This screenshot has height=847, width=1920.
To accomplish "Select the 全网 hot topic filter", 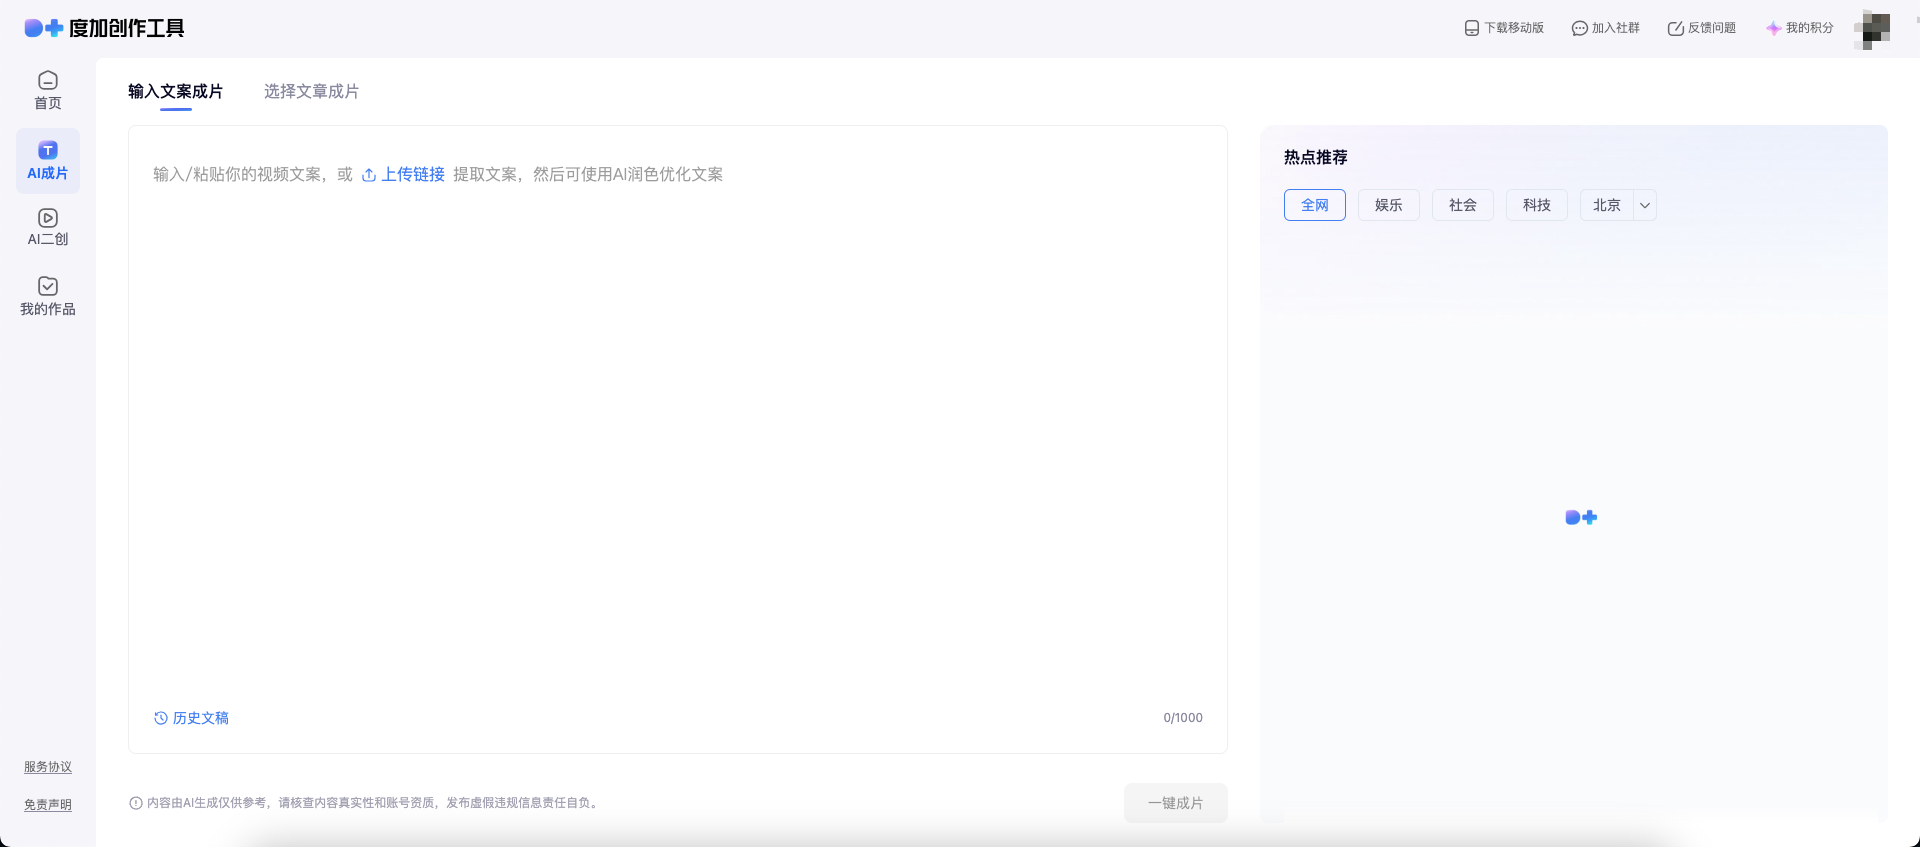I will 1314,205.
